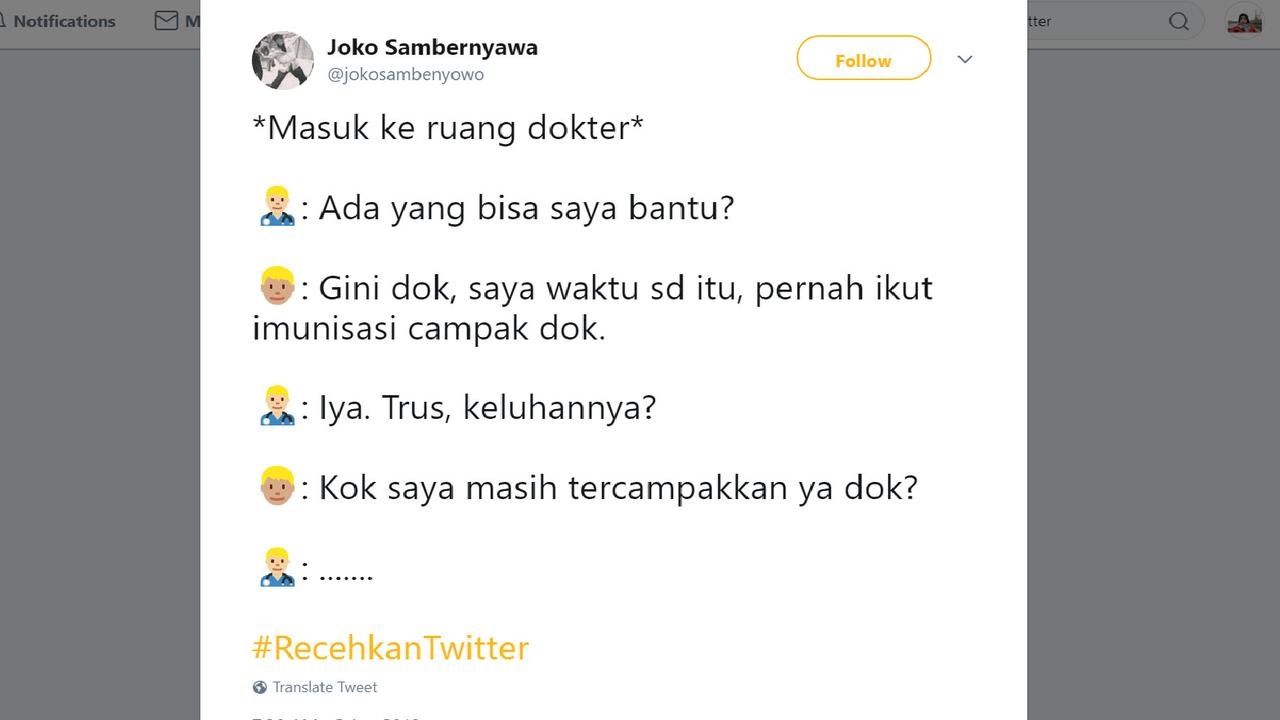Viewport: 1280px width, 720px height.
Task: Click the blond boy emoji in the campak line
Action: (277, 288)
